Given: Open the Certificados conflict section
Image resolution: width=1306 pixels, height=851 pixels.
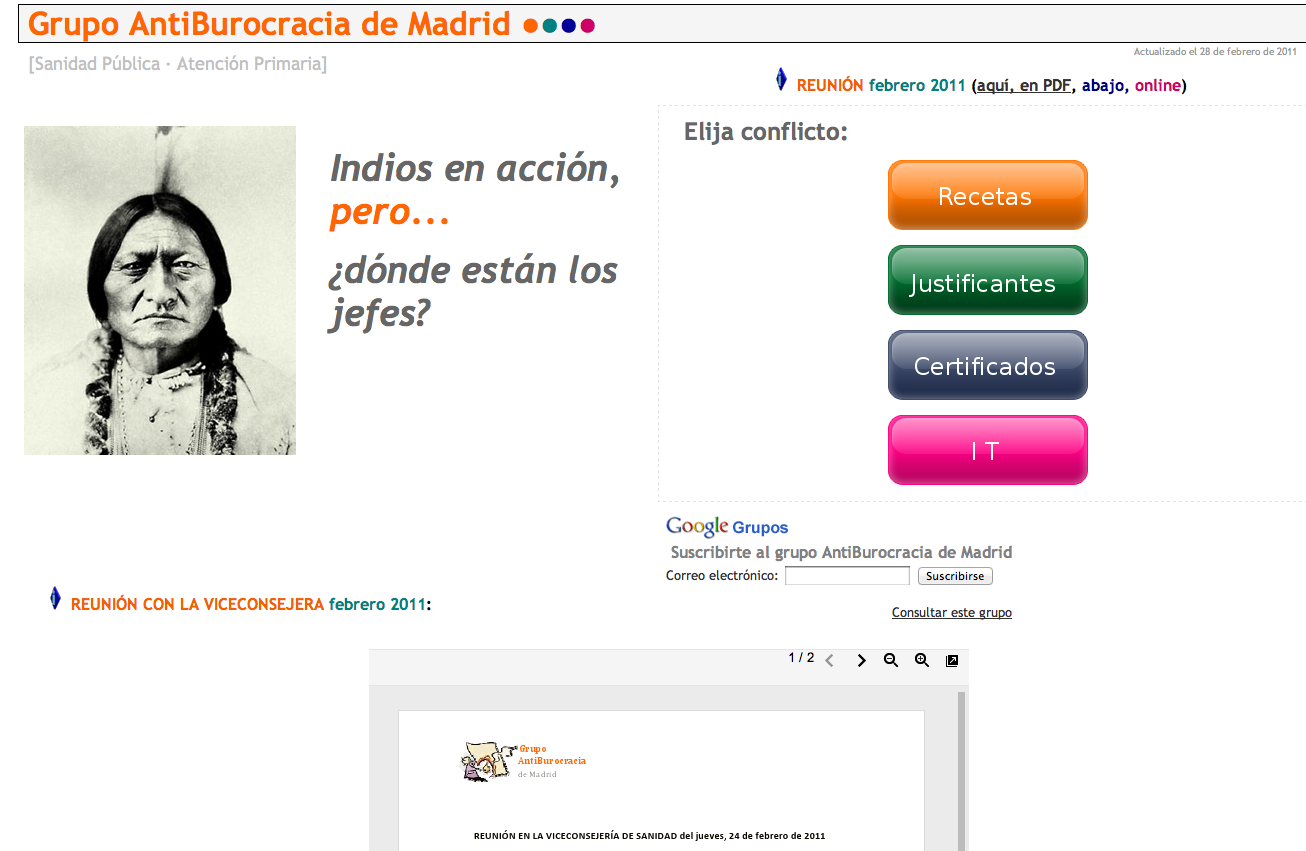Looking at the screenshot, I should [987, 366].
